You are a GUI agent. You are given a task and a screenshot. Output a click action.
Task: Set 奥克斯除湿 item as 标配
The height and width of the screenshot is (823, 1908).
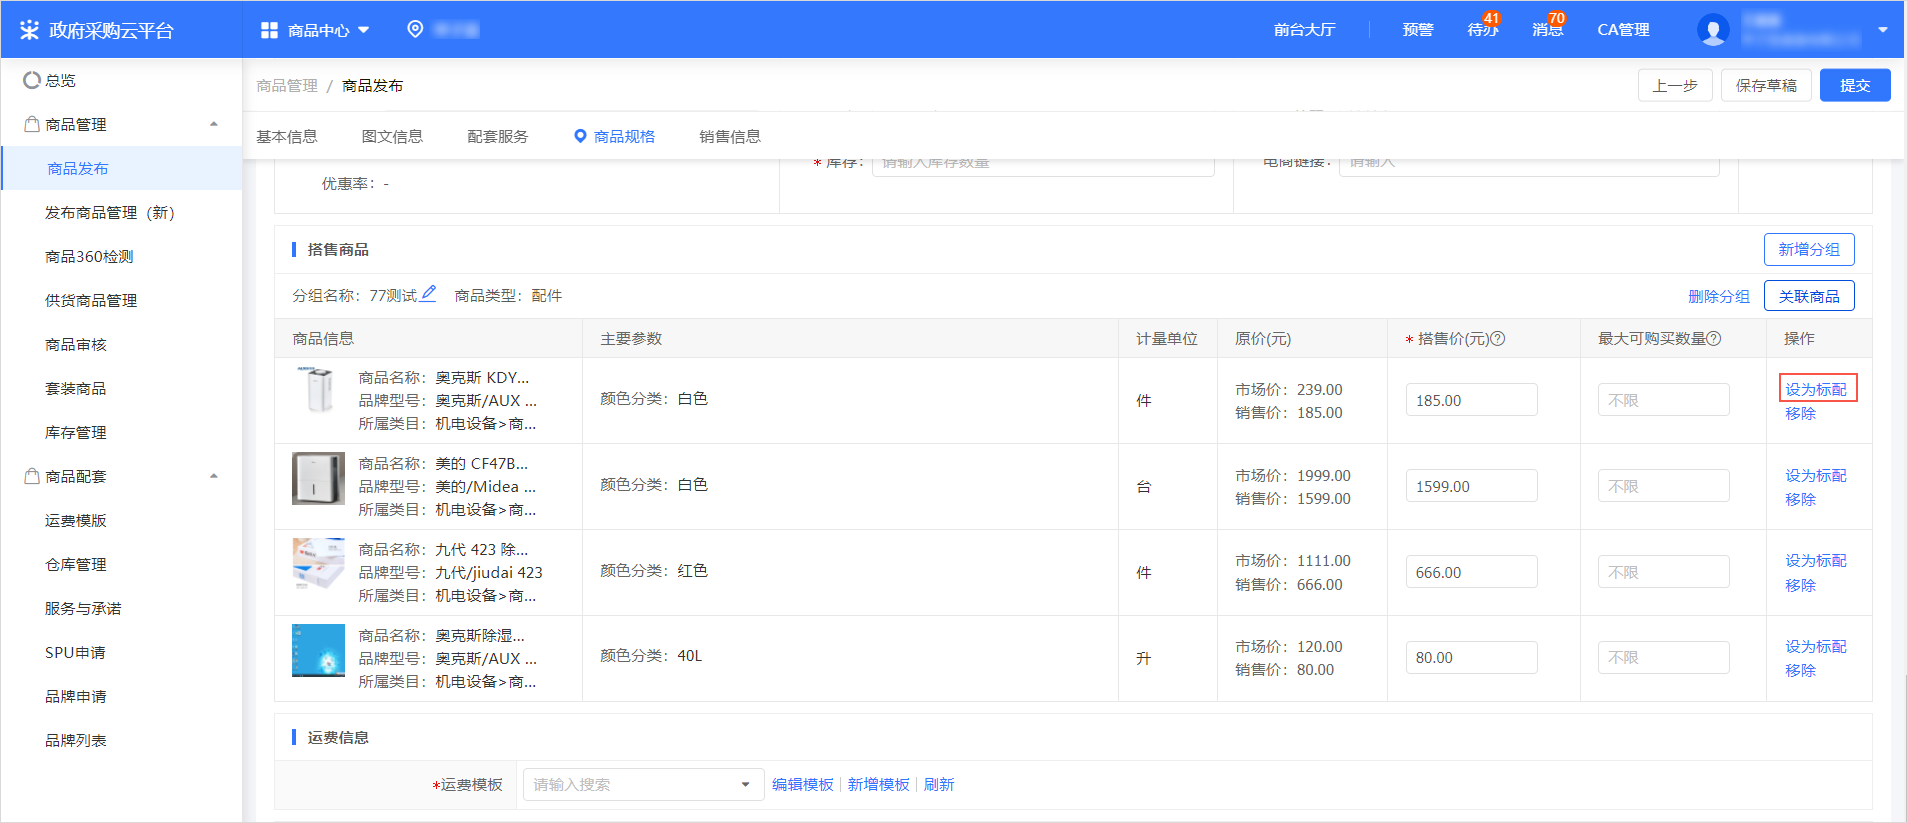click(1816, 646)
